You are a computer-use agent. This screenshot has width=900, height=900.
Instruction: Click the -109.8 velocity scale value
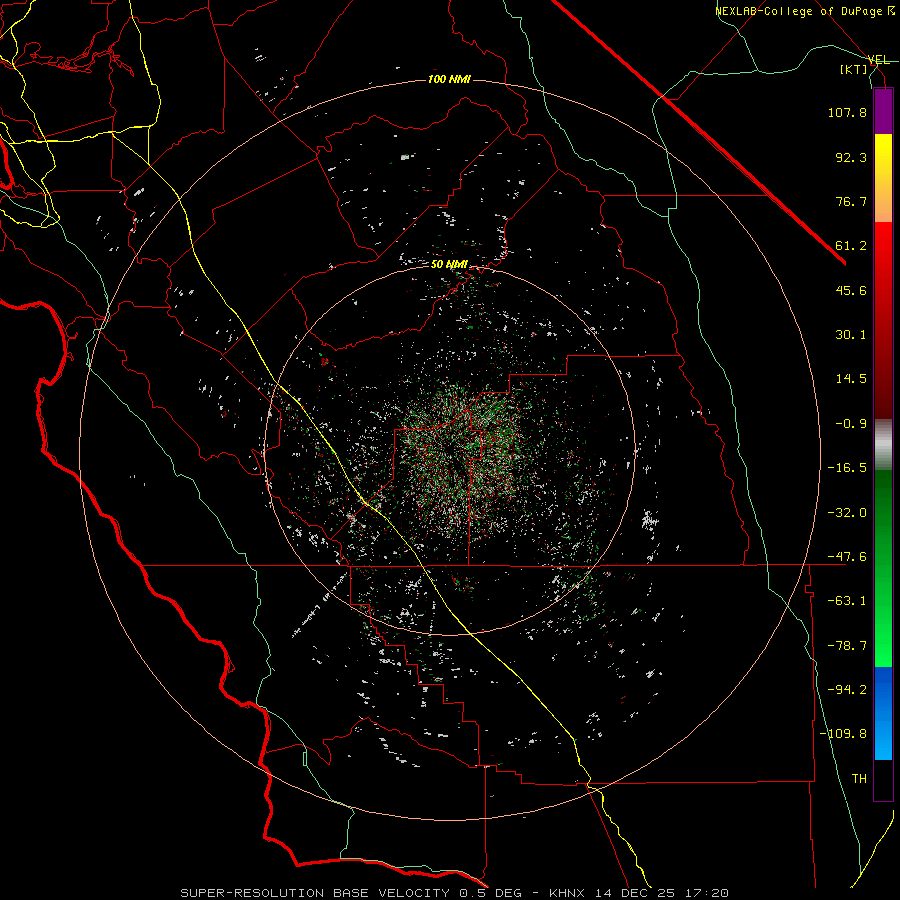pyautogui.click(x=843, y=734)
